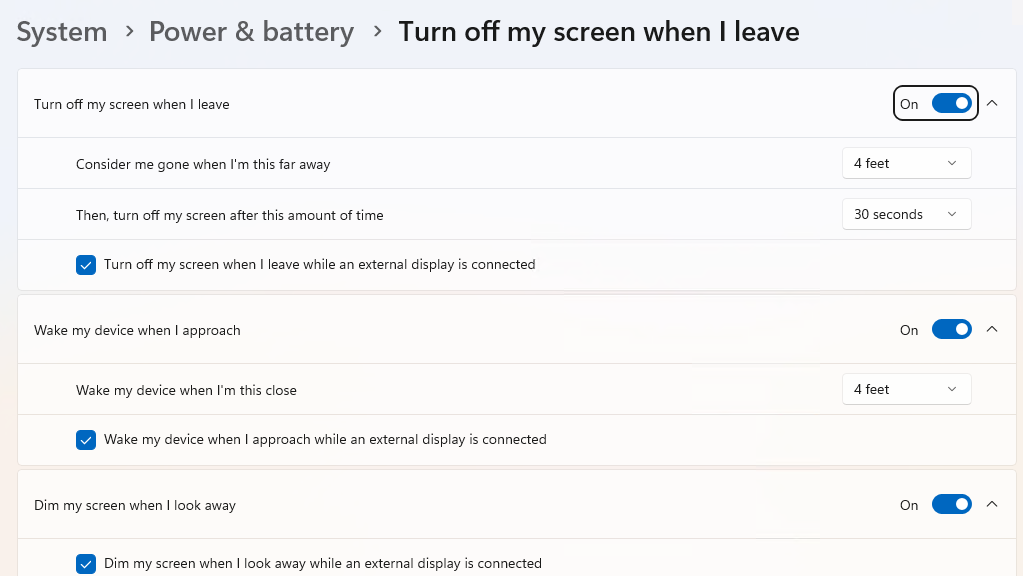Click the breadcrumb chevron after System
Screen dimensions: 1023x576
click(129, 32)
